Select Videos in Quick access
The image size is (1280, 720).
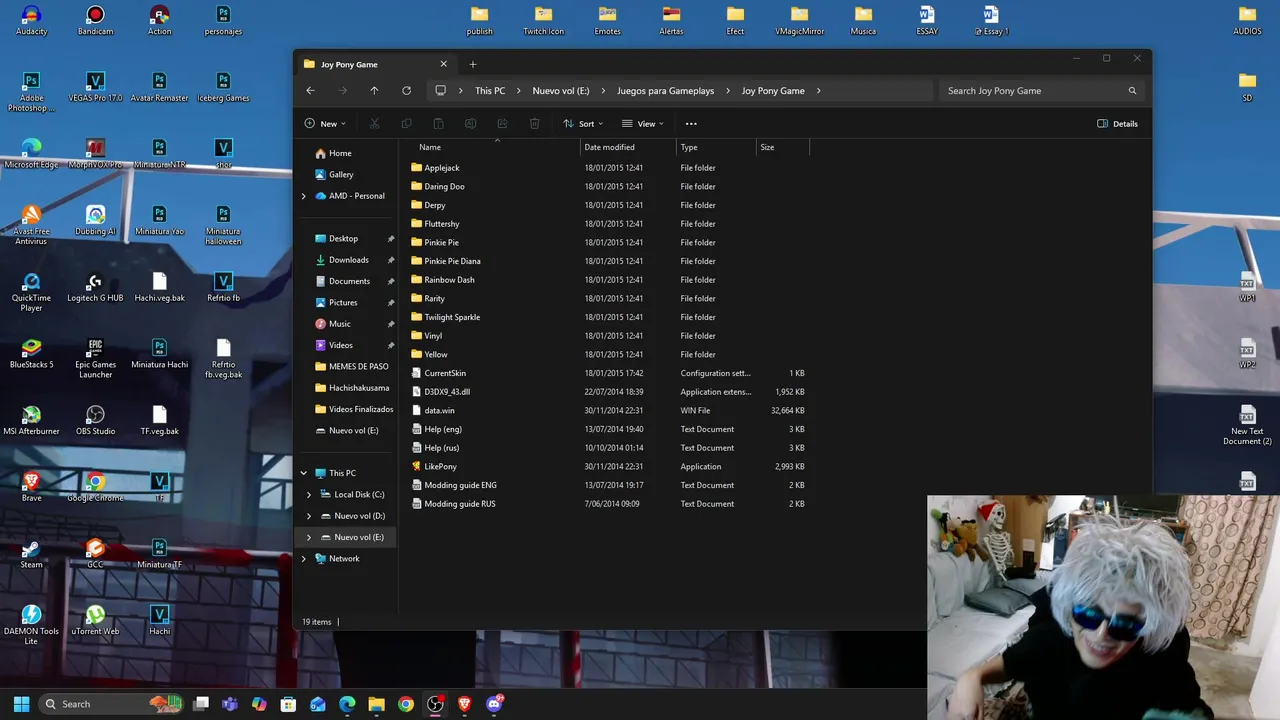(x=341, y=345)
